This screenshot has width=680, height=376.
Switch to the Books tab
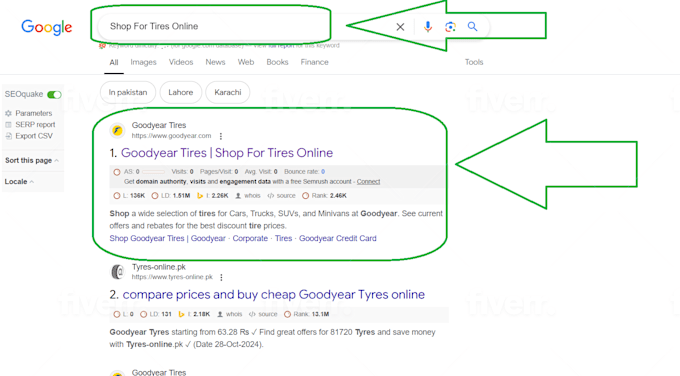(x=277, y=62)
